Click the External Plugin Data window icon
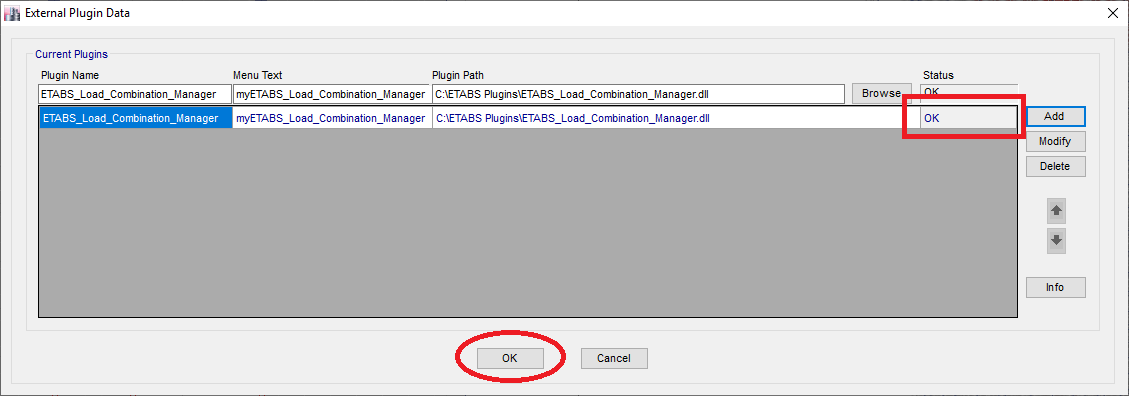1129x396 pixels. pos(12,12)
